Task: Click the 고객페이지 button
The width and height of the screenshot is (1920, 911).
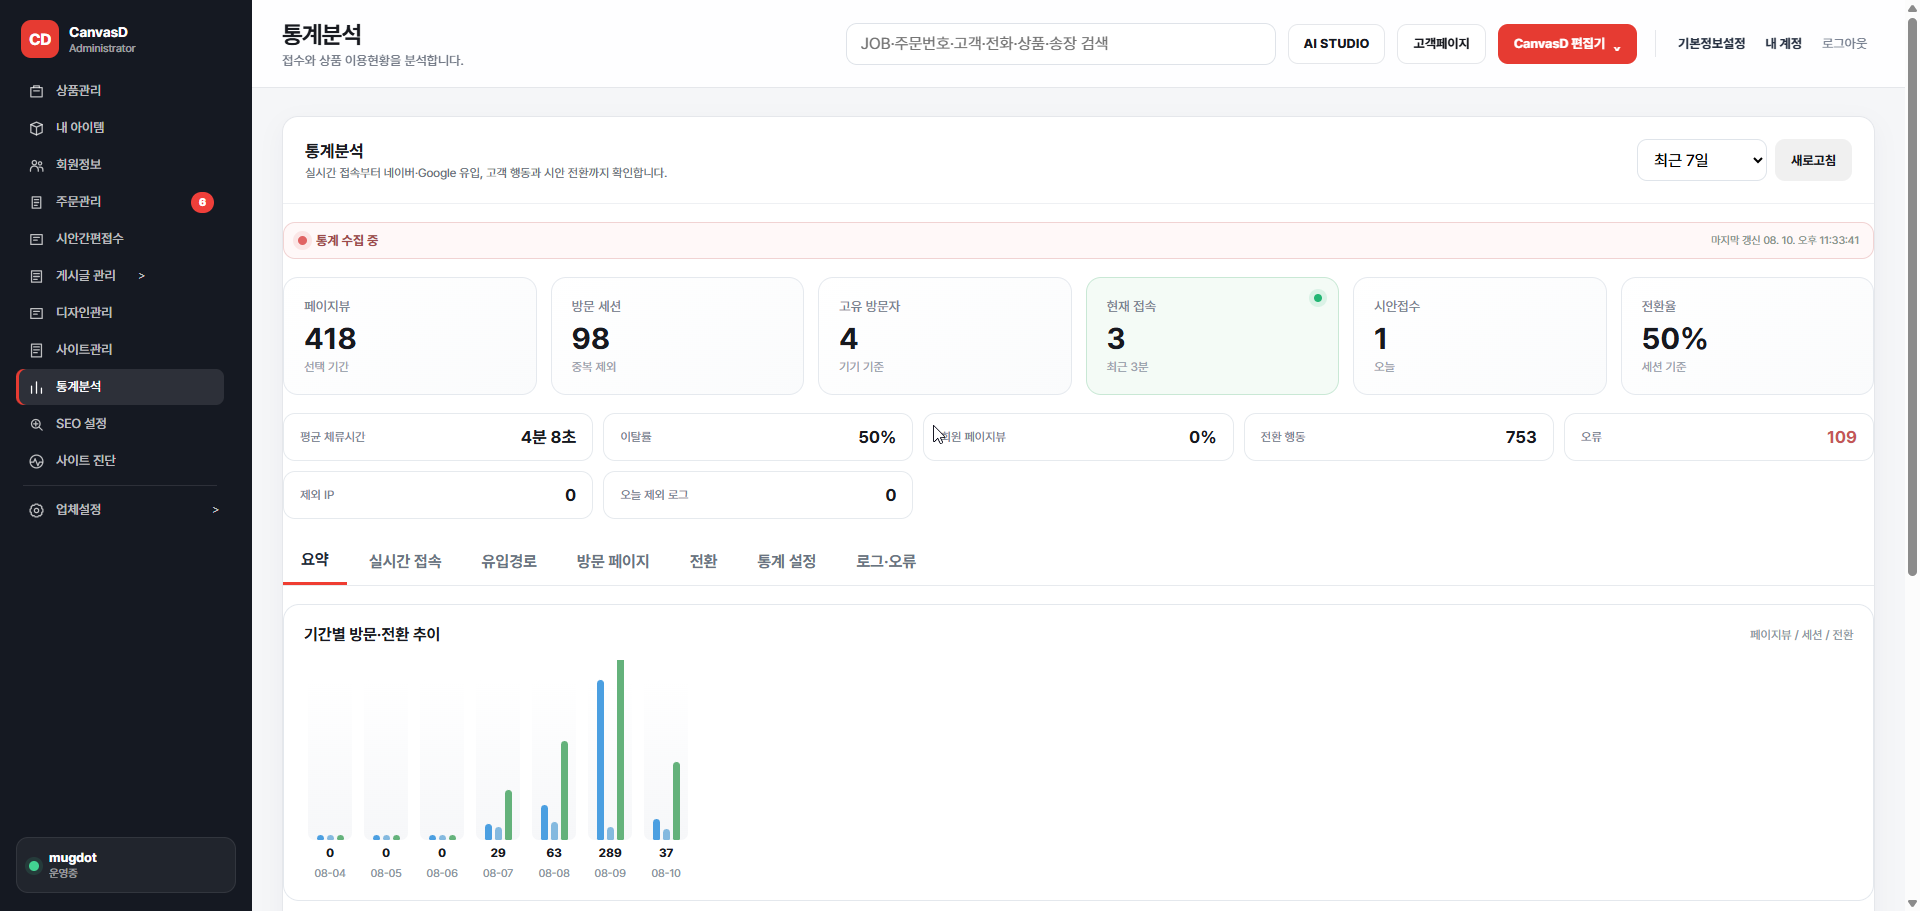Action: coord(1441,44)
